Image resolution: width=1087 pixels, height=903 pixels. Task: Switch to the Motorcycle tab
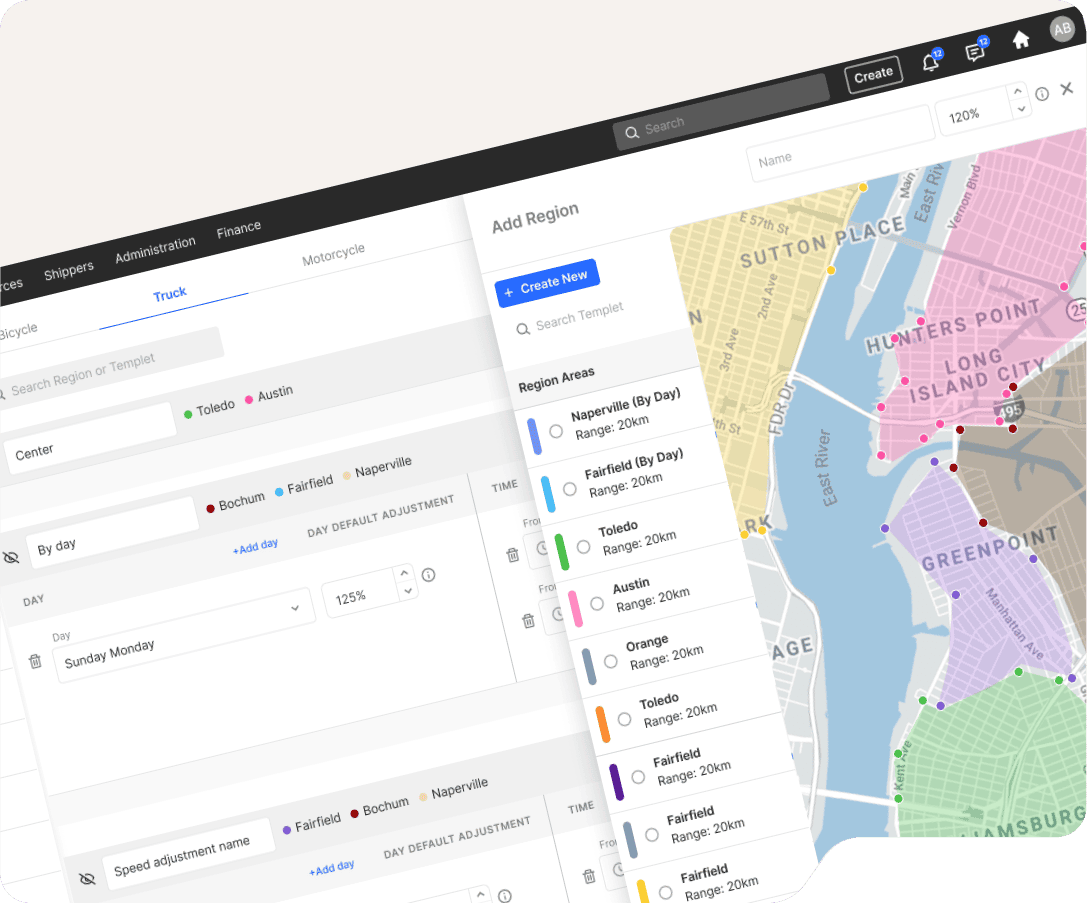(x=333, y=254)
